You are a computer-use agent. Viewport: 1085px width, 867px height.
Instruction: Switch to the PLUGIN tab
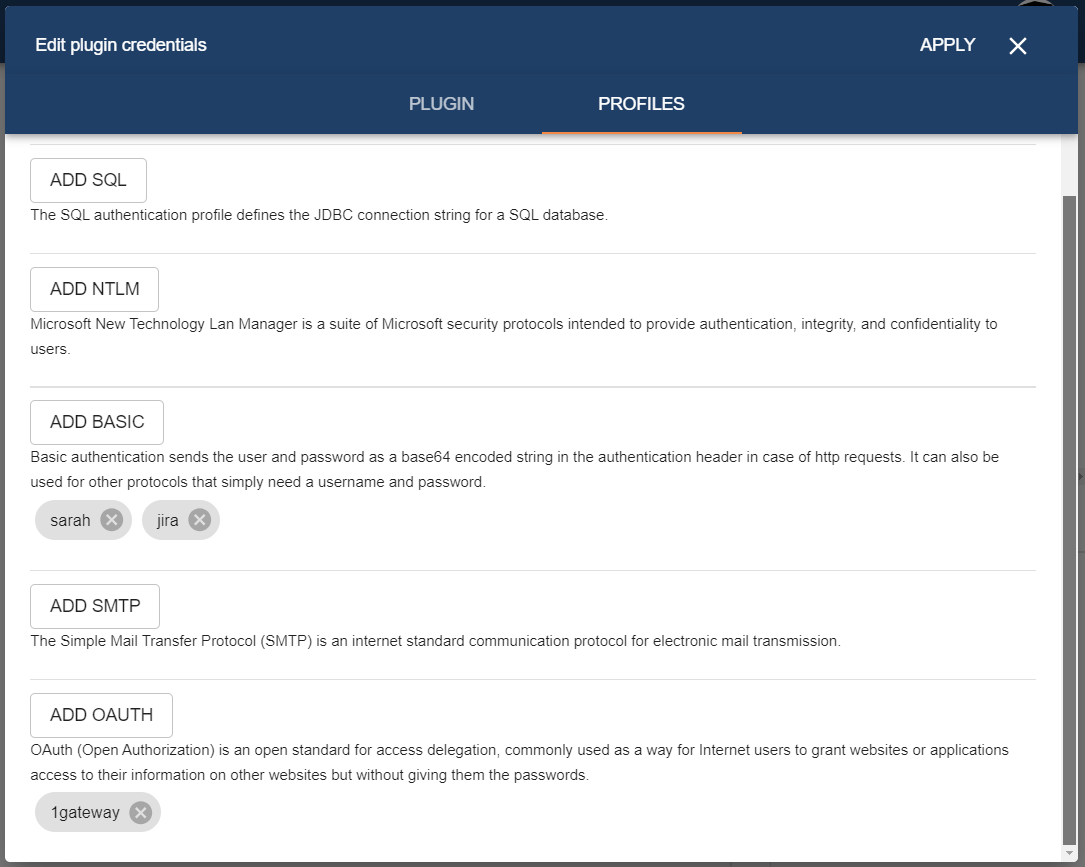click(441, 104)
